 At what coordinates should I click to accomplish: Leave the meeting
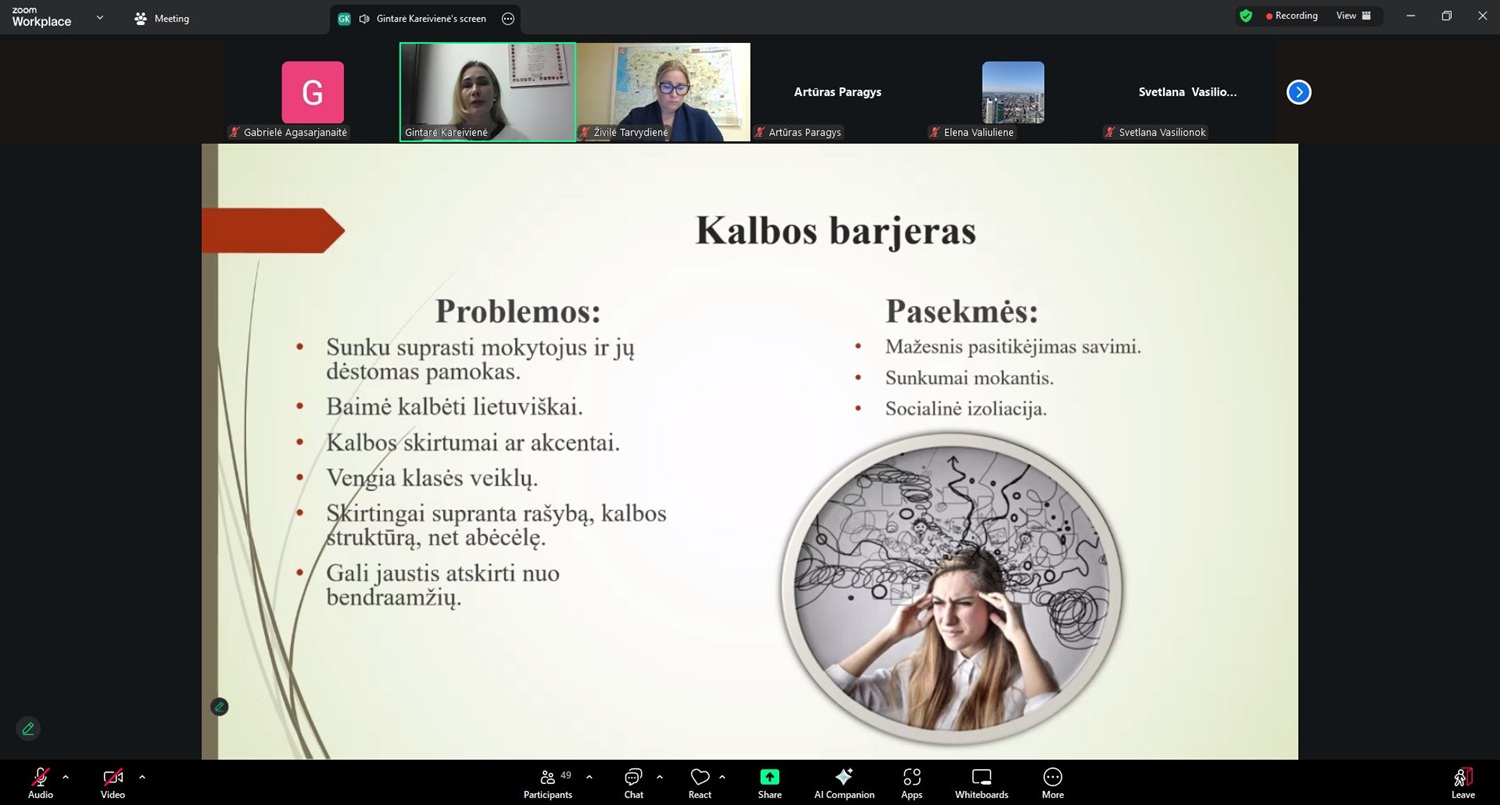[1463, 782]
